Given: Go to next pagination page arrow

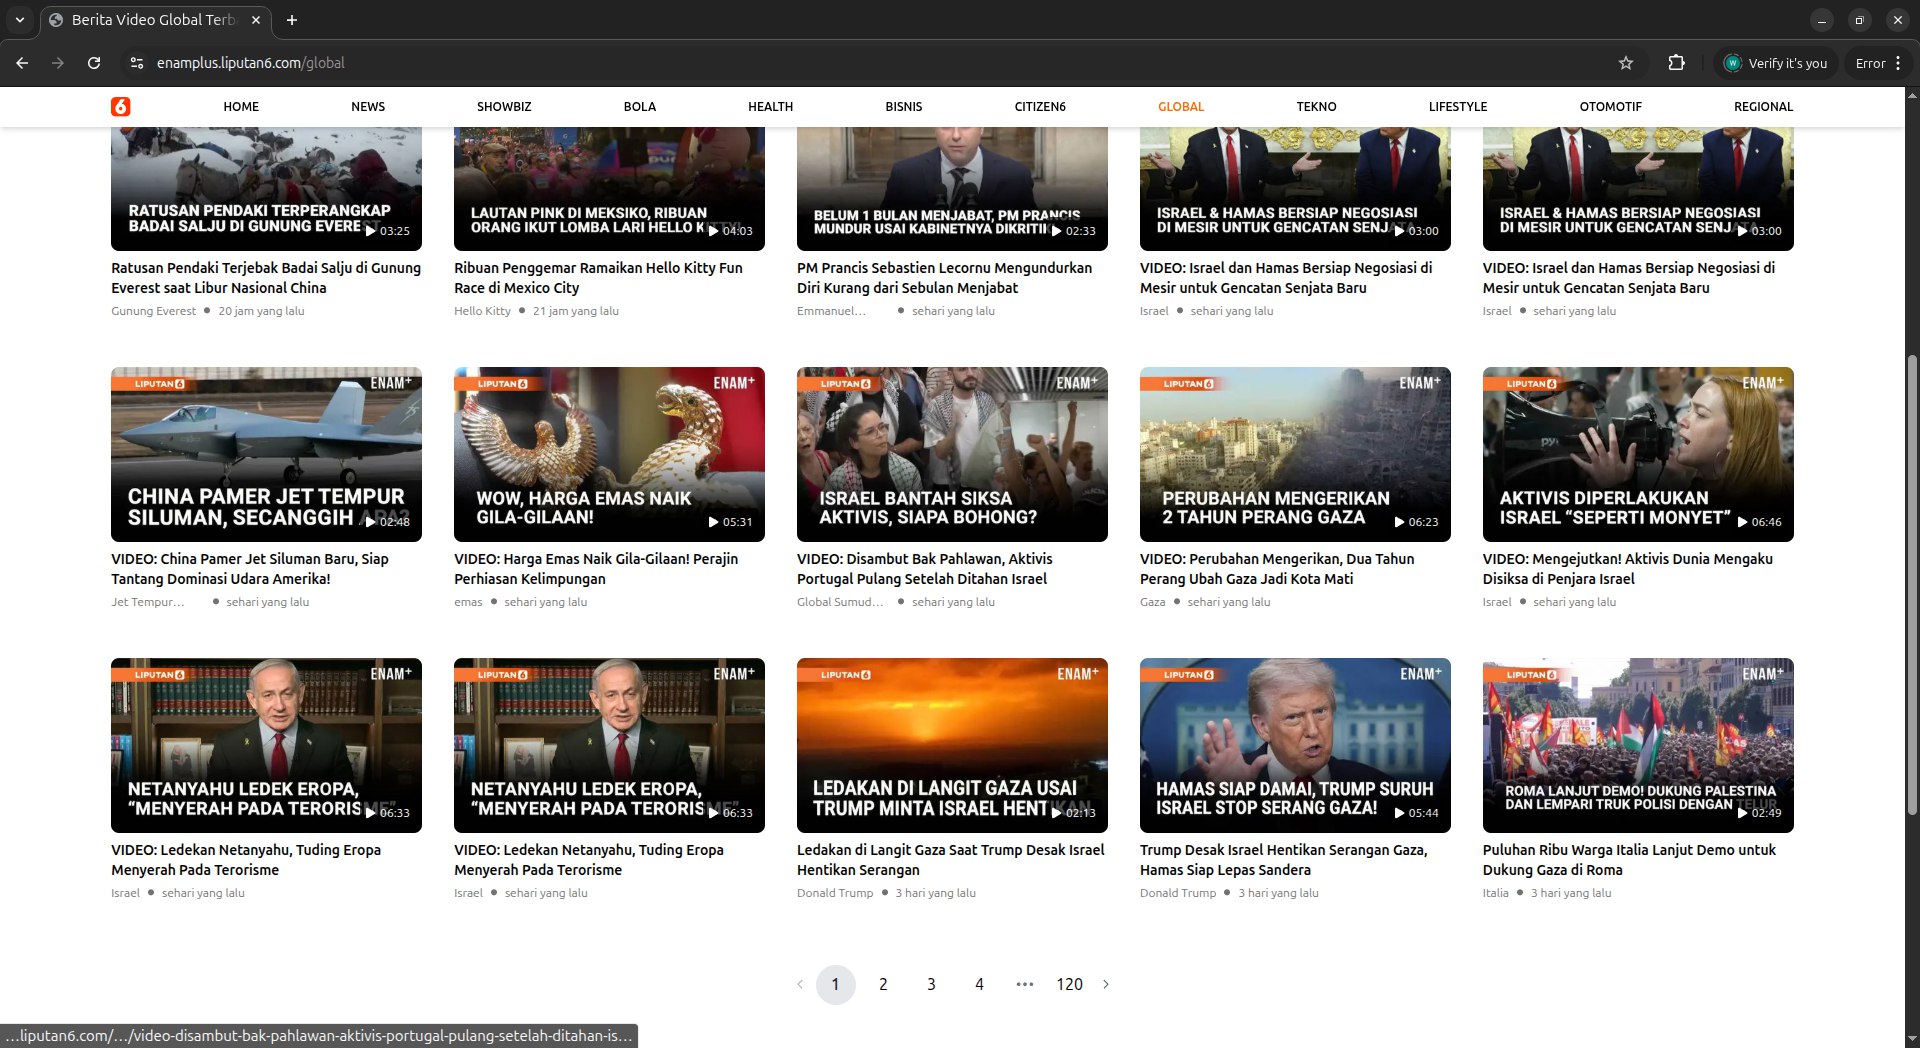Looking at the screenshot, I should tap(1105, 984).
